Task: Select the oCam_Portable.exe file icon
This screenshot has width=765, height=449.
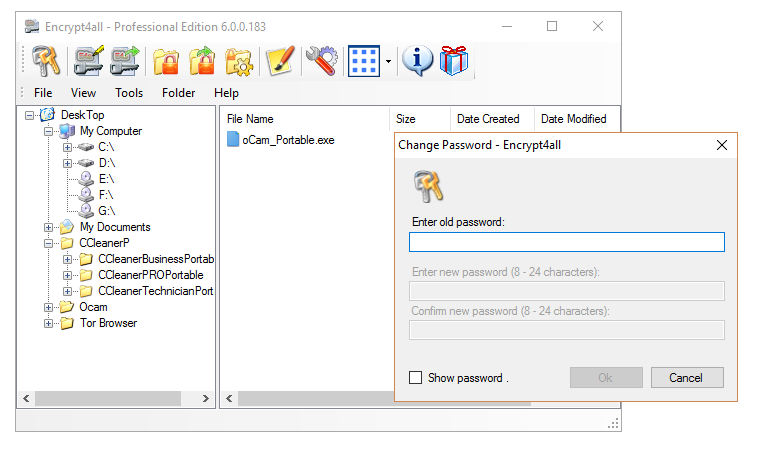Action: (x=233, y=140)
